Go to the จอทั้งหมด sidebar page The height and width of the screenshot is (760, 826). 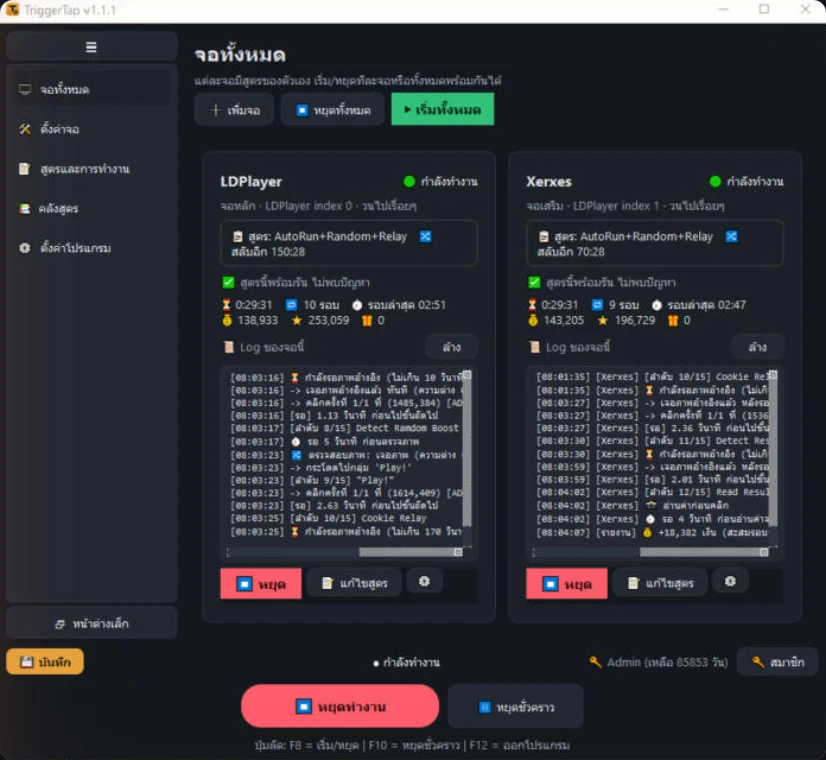(x=91, y=90)
